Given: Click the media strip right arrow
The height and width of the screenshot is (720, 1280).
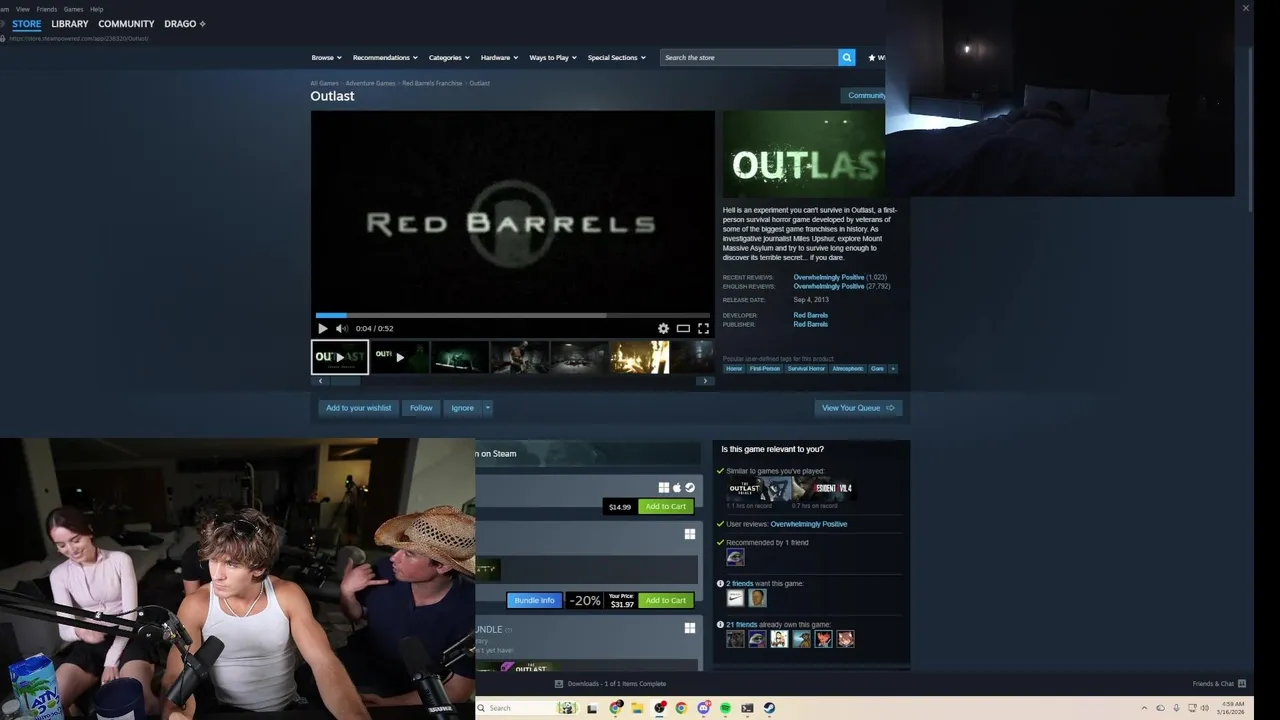Looking at the screenshot, I should click(x=705, y=381).
